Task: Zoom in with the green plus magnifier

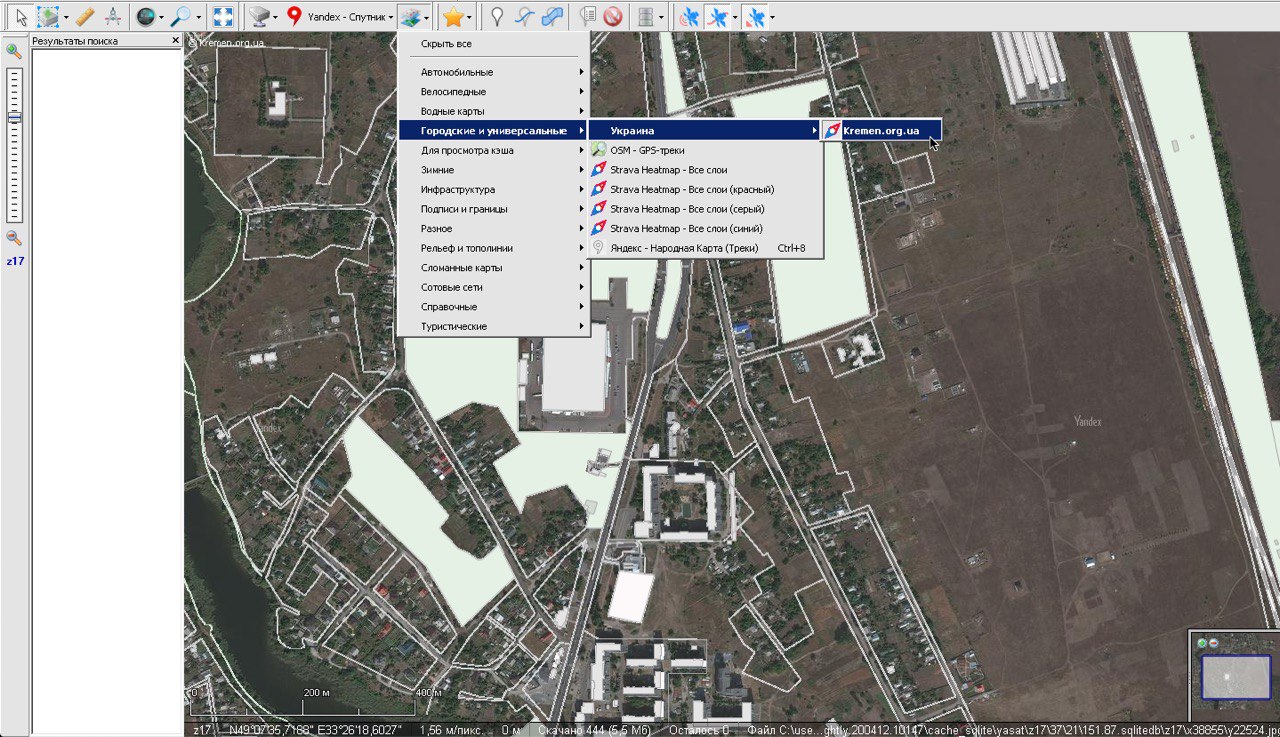Action: [14, 50]
